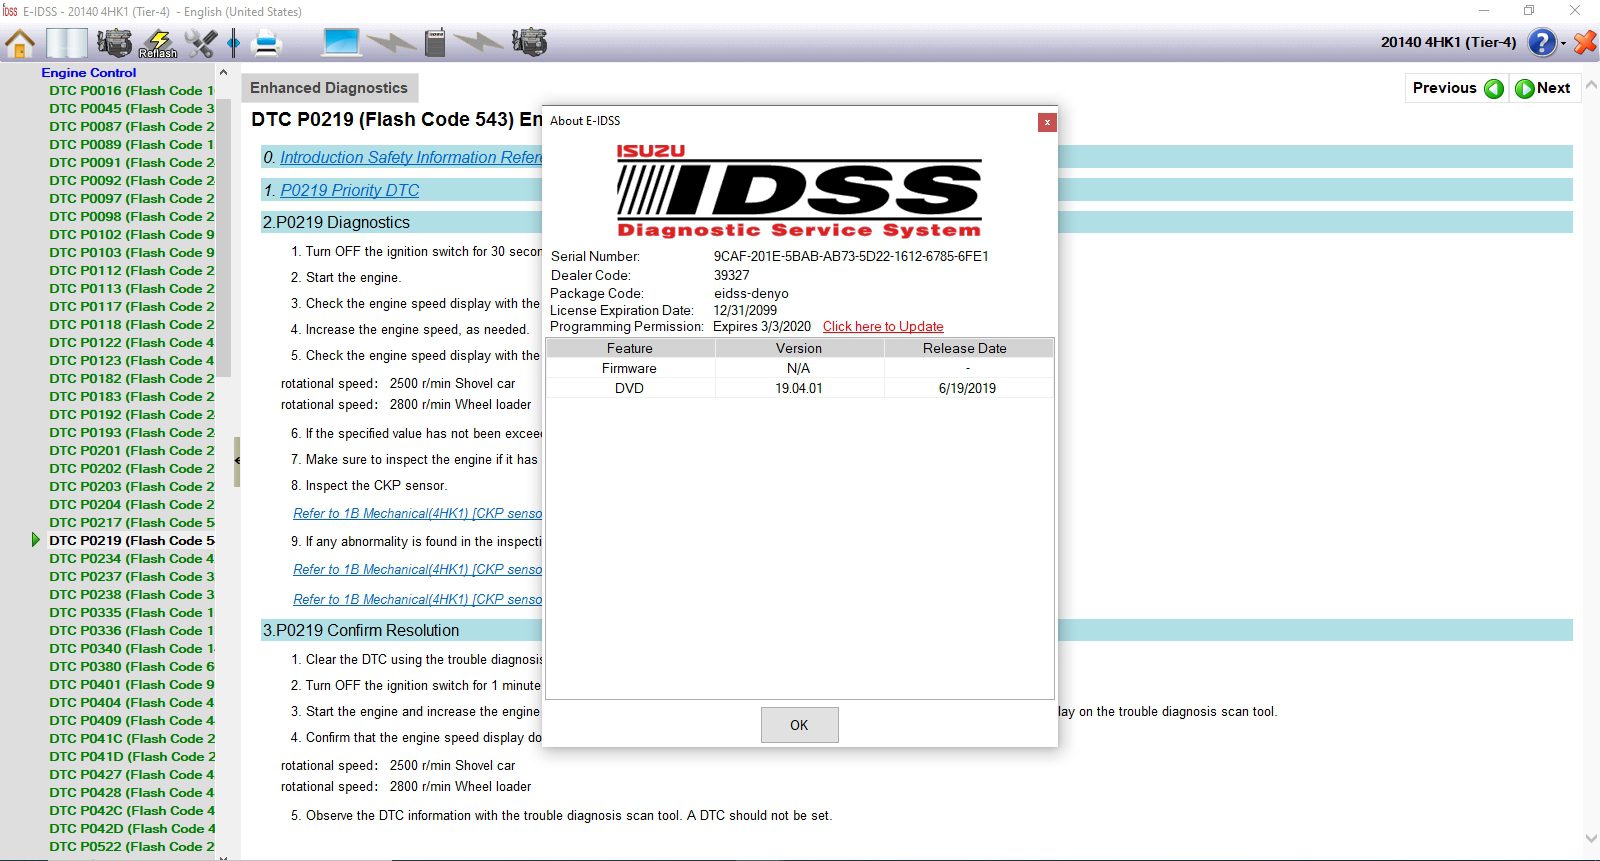
Task: Open the Help dropdown arrow
Action: click(1563, 43)
